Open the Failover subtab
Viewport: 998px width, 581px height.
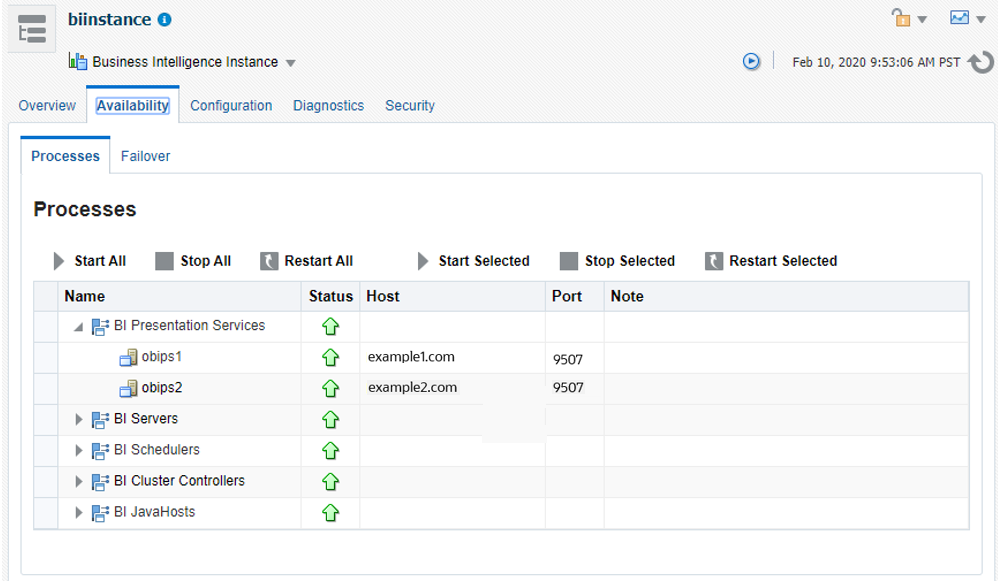click(145, 156)
